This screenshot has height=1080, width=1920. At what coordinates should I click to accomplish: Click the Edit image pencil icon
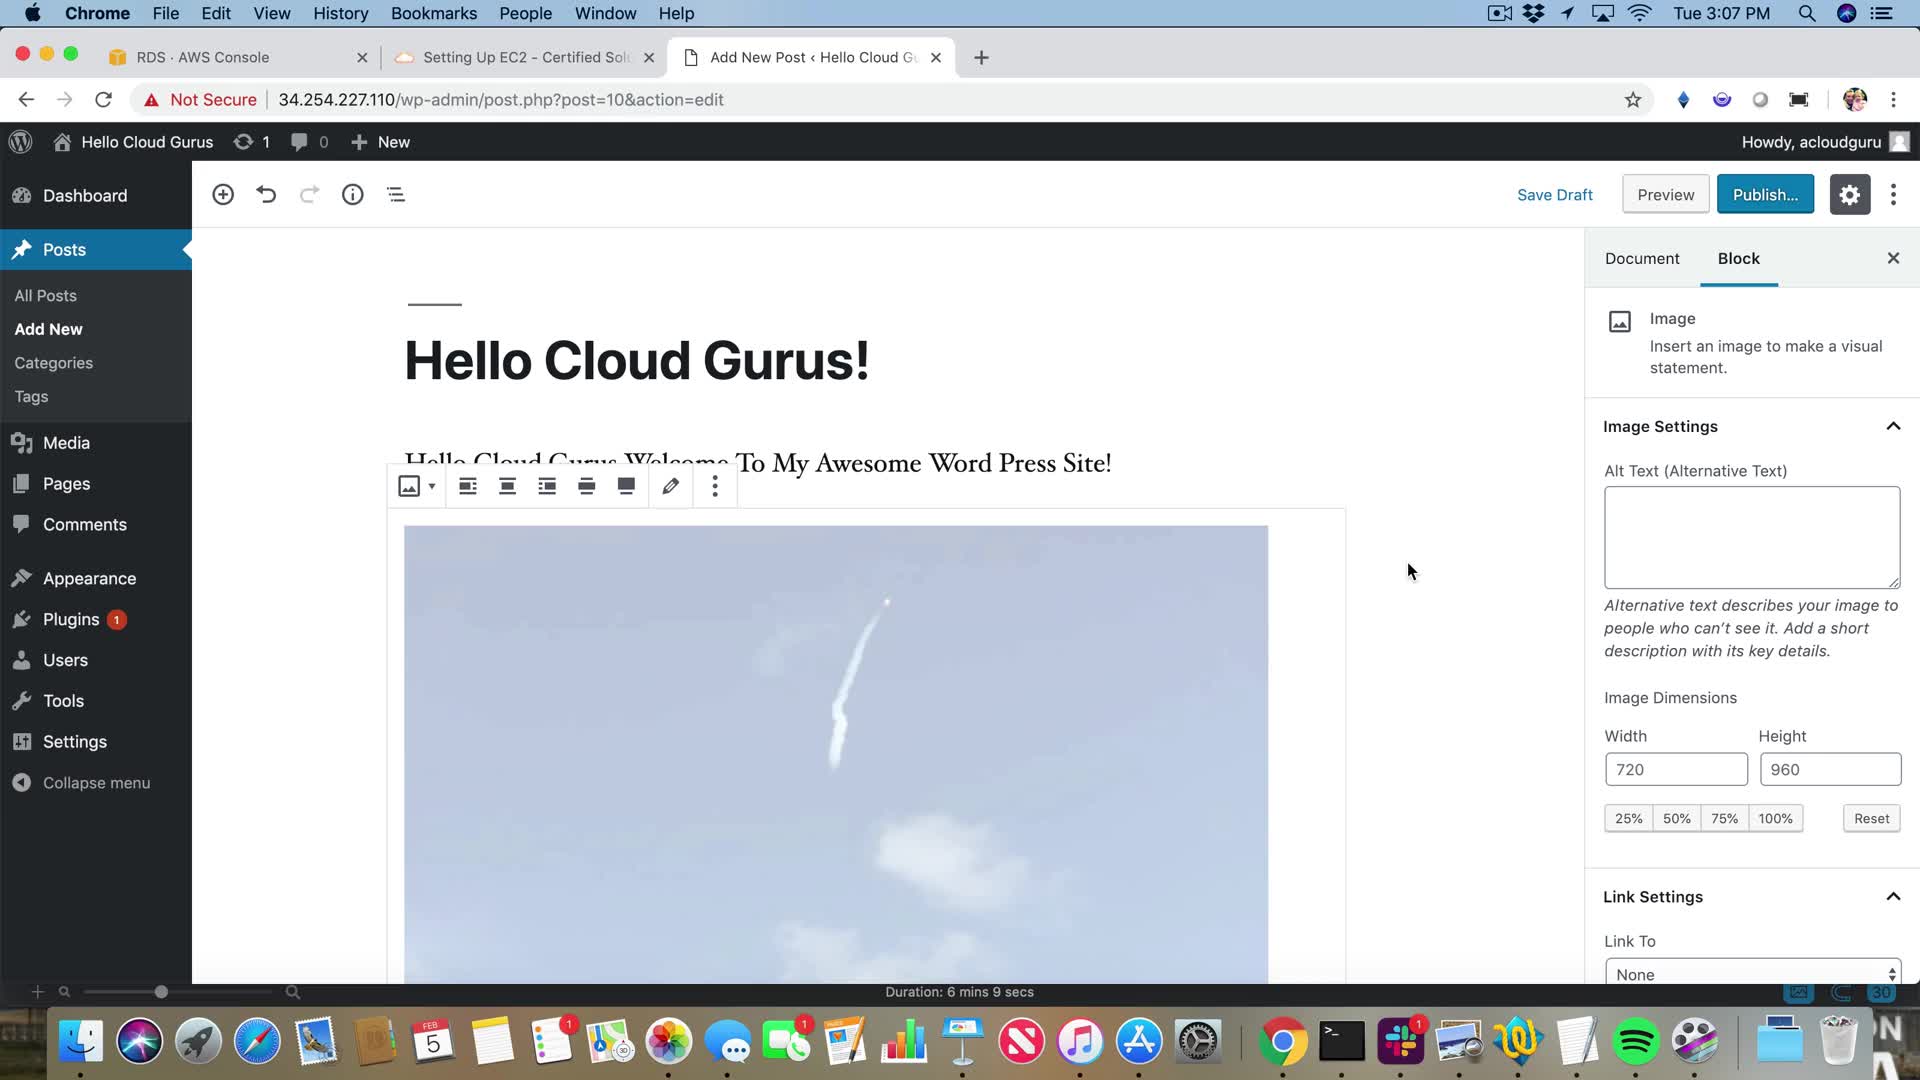pyautogui.click(x=671, y=486)
